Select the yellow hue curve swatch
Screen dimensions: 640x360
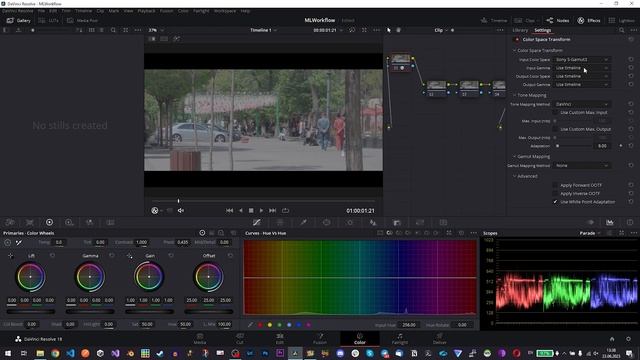click(270, 325)
